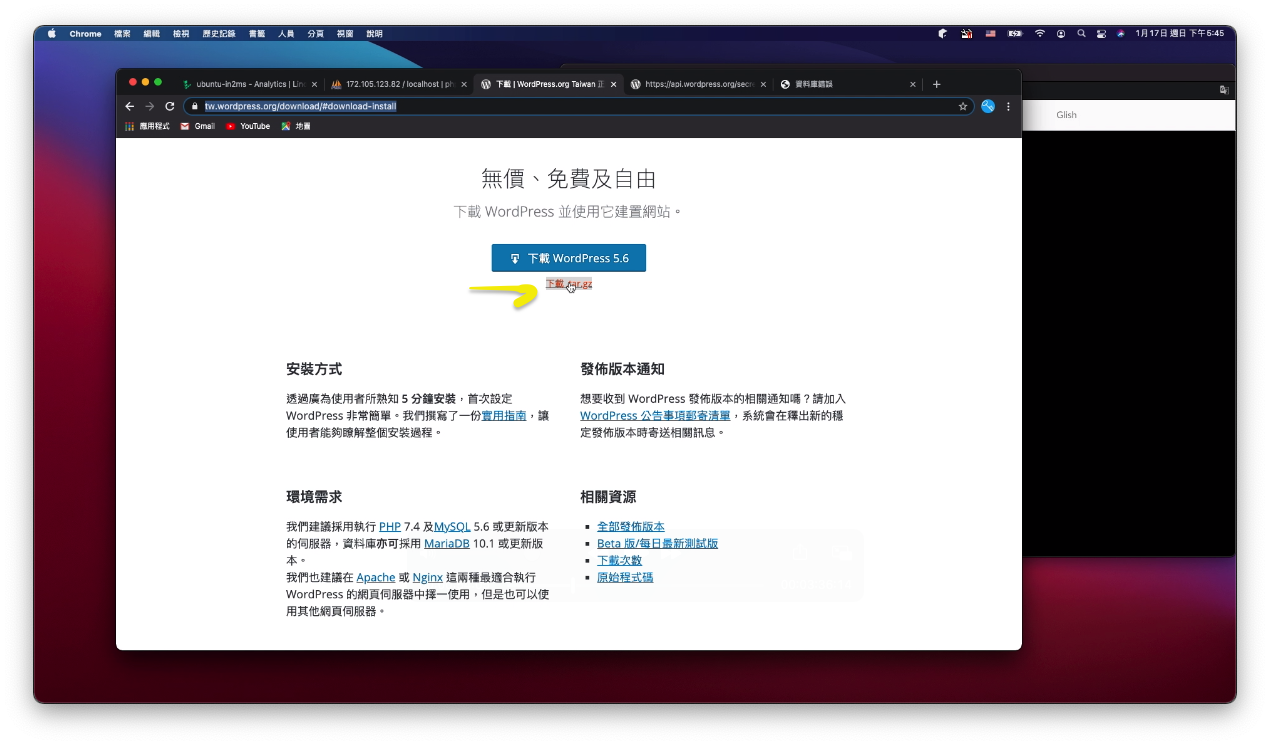
Task: Open the Chrome application menu
Action: [85, 33]
